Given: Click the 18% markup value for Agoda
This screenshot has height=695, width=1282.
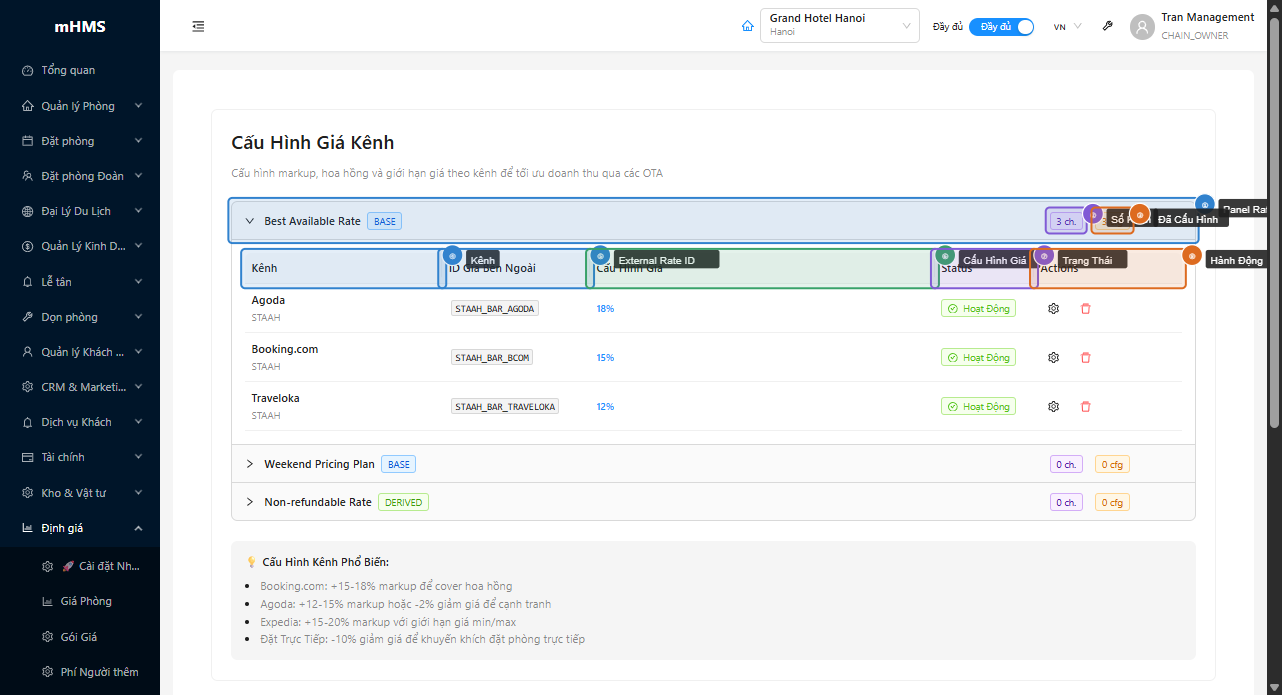Looking at the screenshot, I should pos(605,309).
